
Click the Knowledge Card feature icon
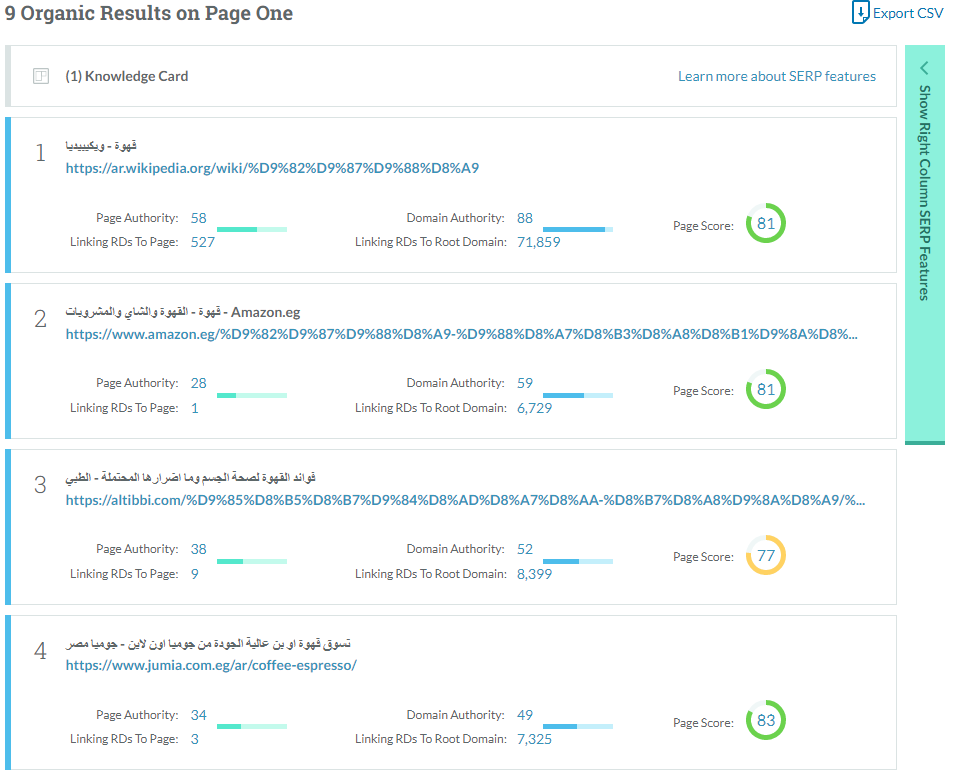[x=41, y=76]
